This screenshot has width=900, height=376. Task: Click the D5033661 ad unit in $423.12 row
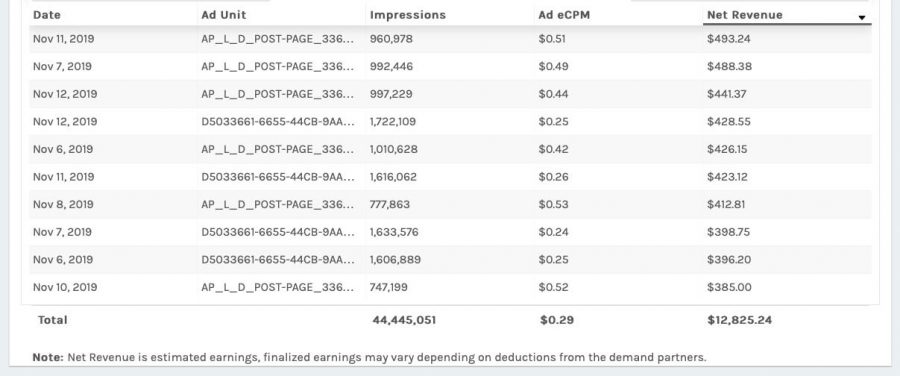coord(278,177)
